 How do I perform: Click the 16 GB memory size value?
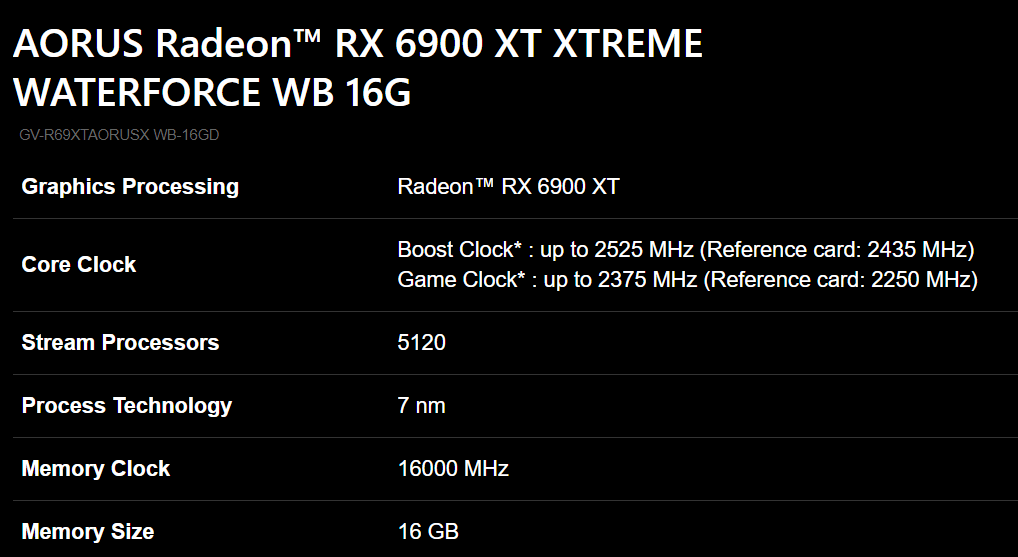(x=428, y=532)
